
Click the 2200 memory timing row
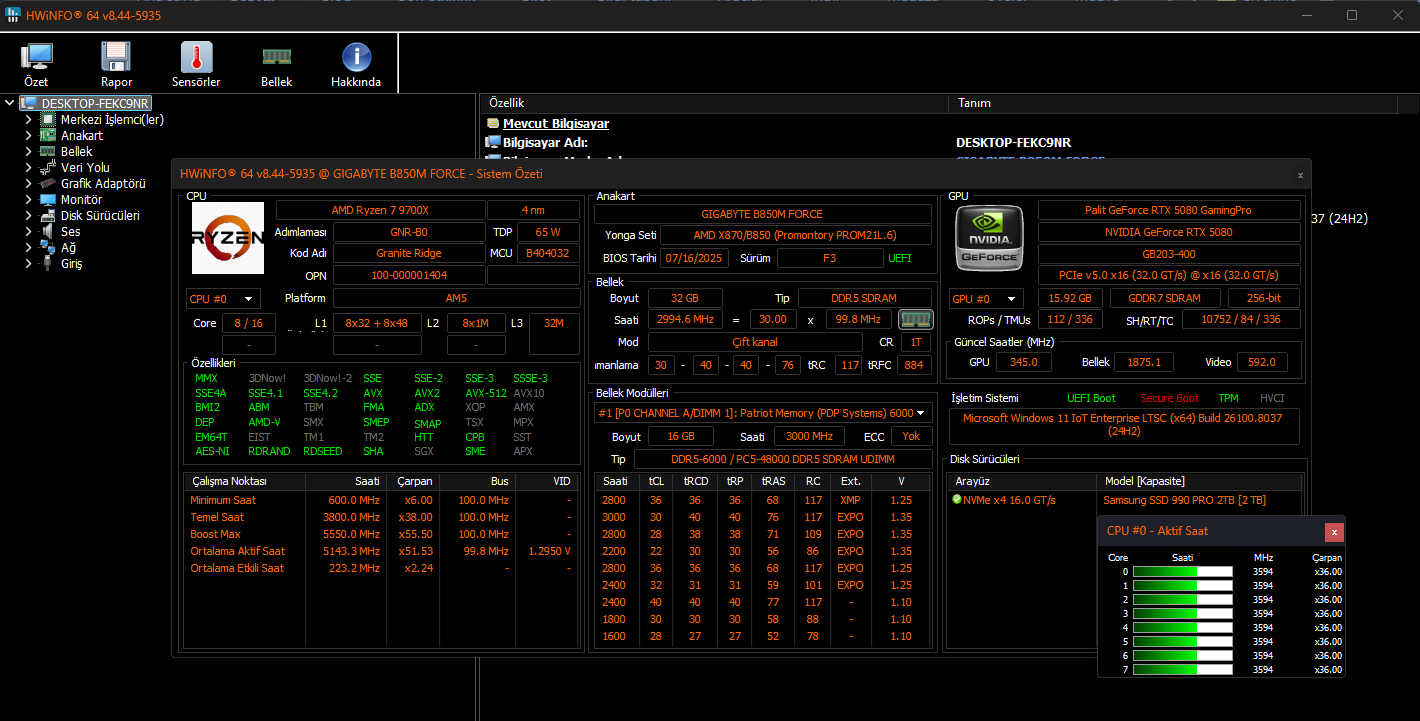tap(763, 551)
